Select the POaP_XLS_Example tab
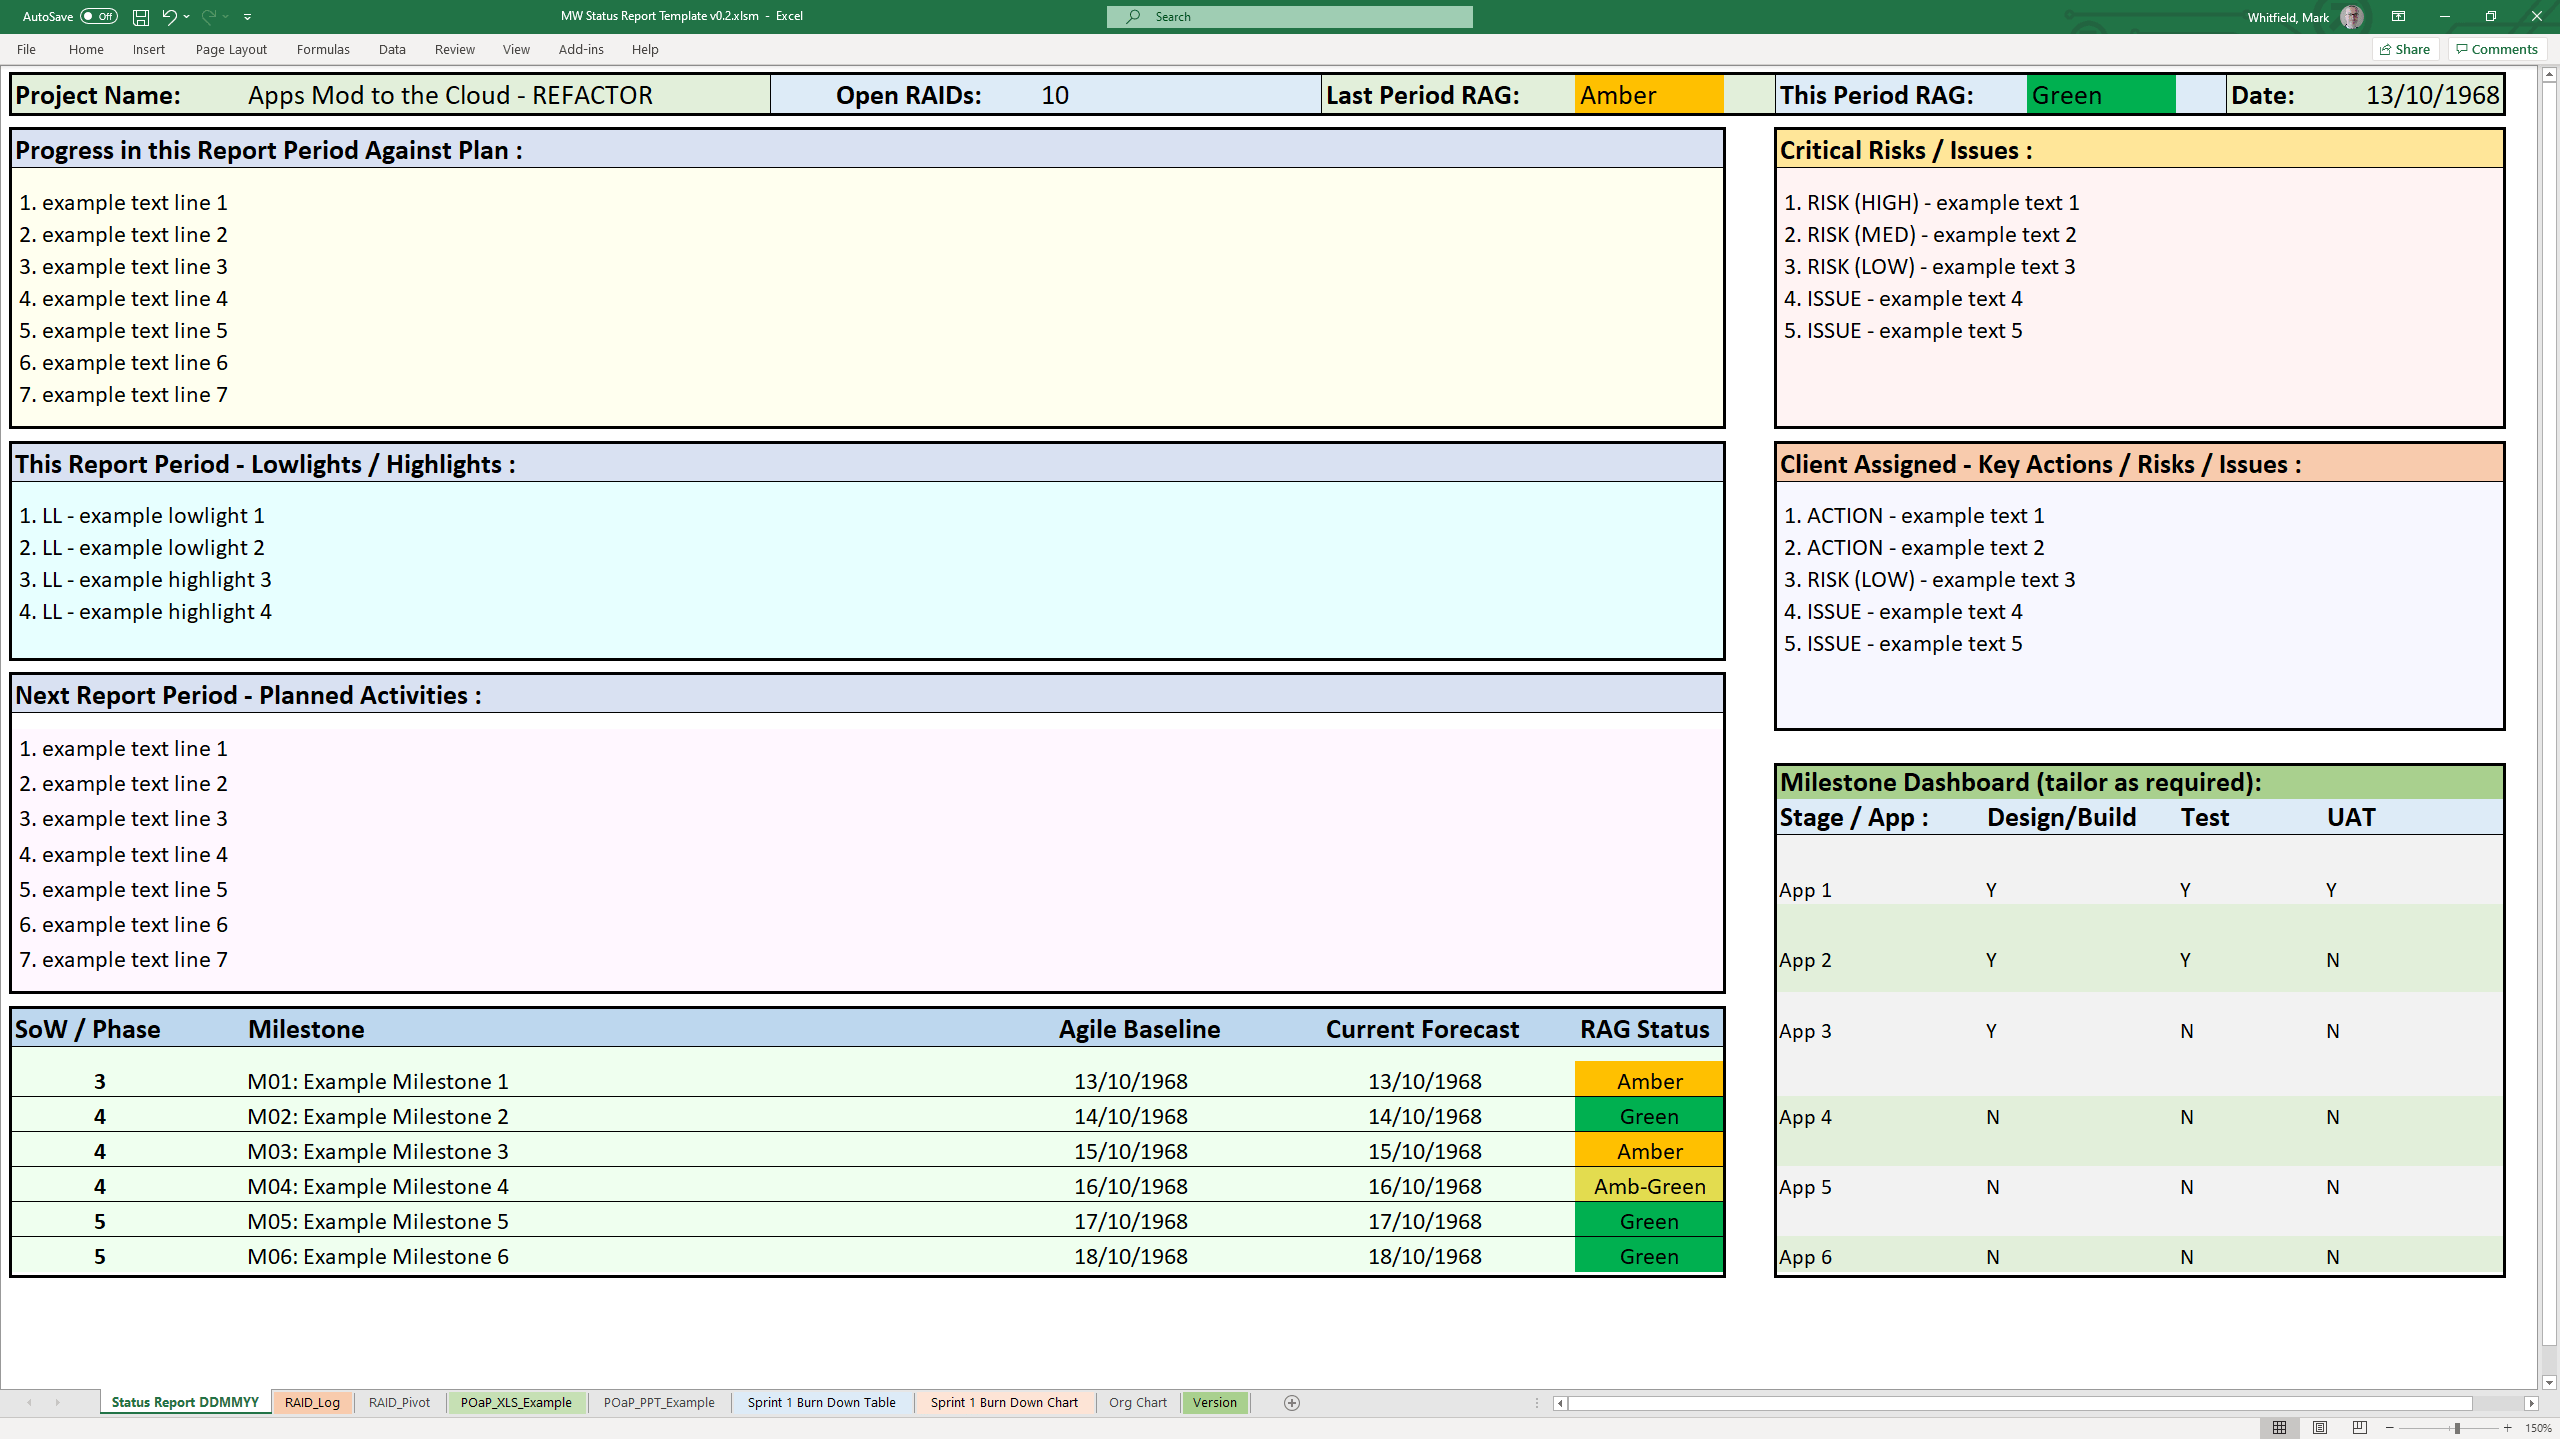2560x1440 pixels. pos(515,1401)
